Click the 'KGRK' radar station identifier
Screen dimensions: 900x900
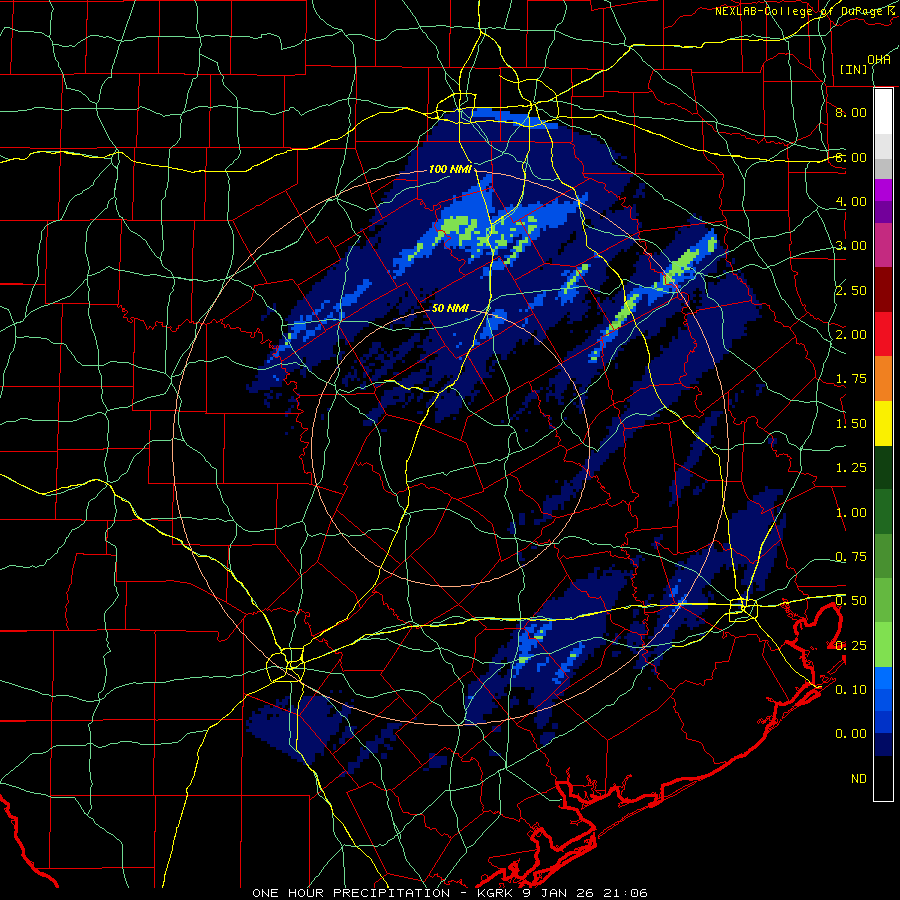click(x=495, y=893)
